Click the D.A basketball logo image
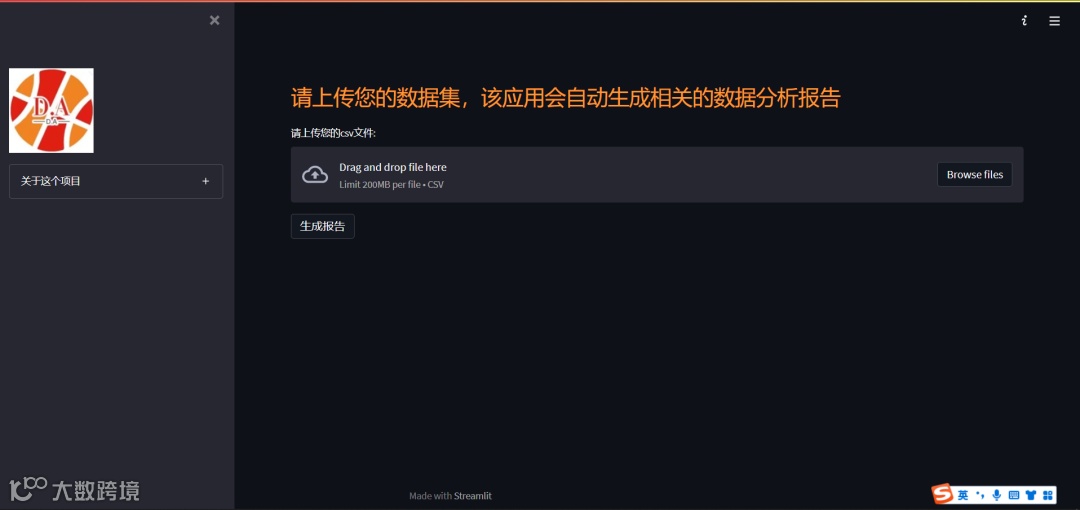The image size is (1080, 510). click(51, 110)
